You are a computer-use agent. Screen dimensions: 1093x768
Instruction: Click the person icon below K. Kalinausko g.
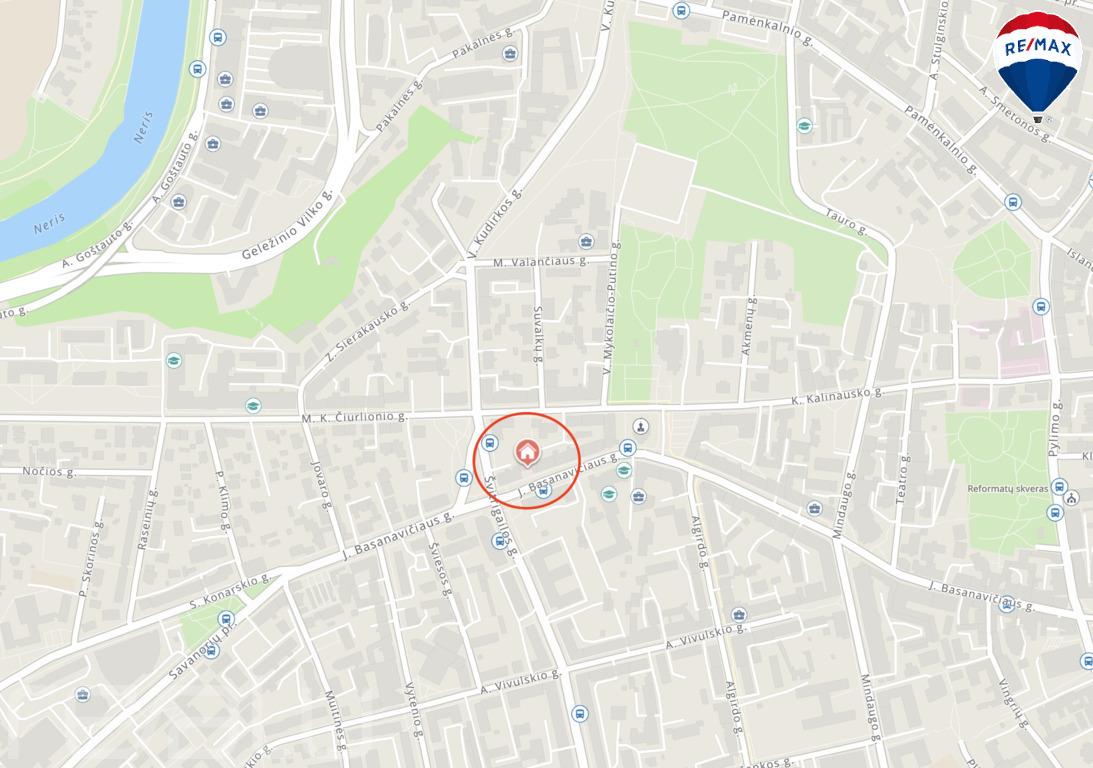click(x=641, y=427)
